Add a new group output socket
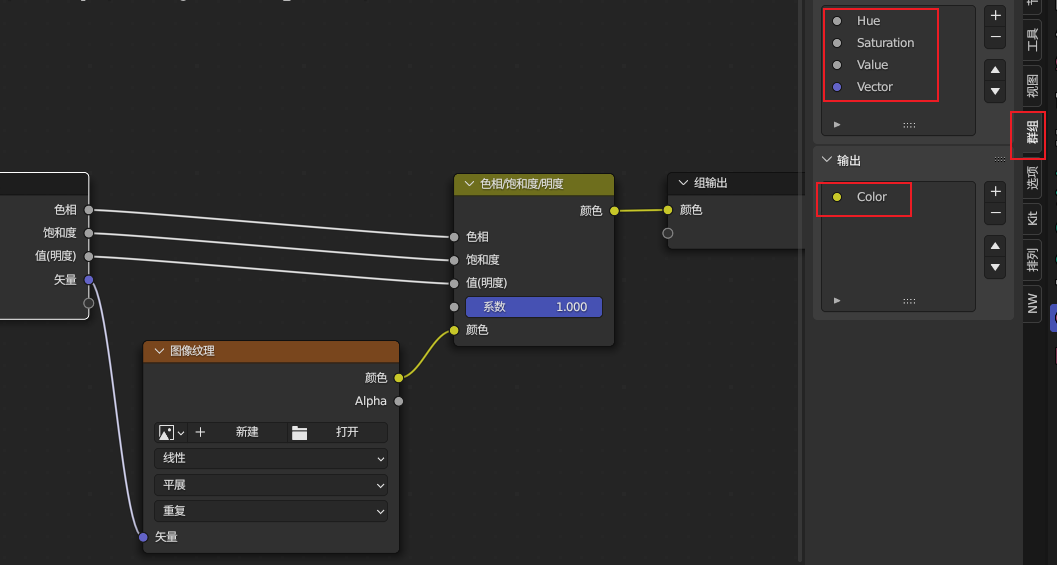The width and height of the screenshot is (1057, 565). click(x=995, y=192)
